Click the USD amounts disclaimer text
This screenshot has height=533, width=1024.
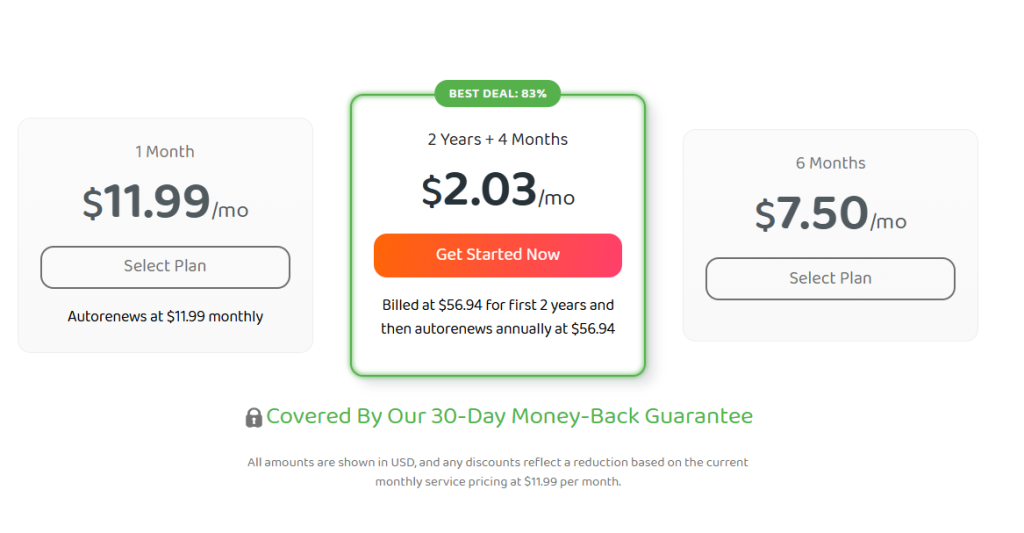point(497,462)
